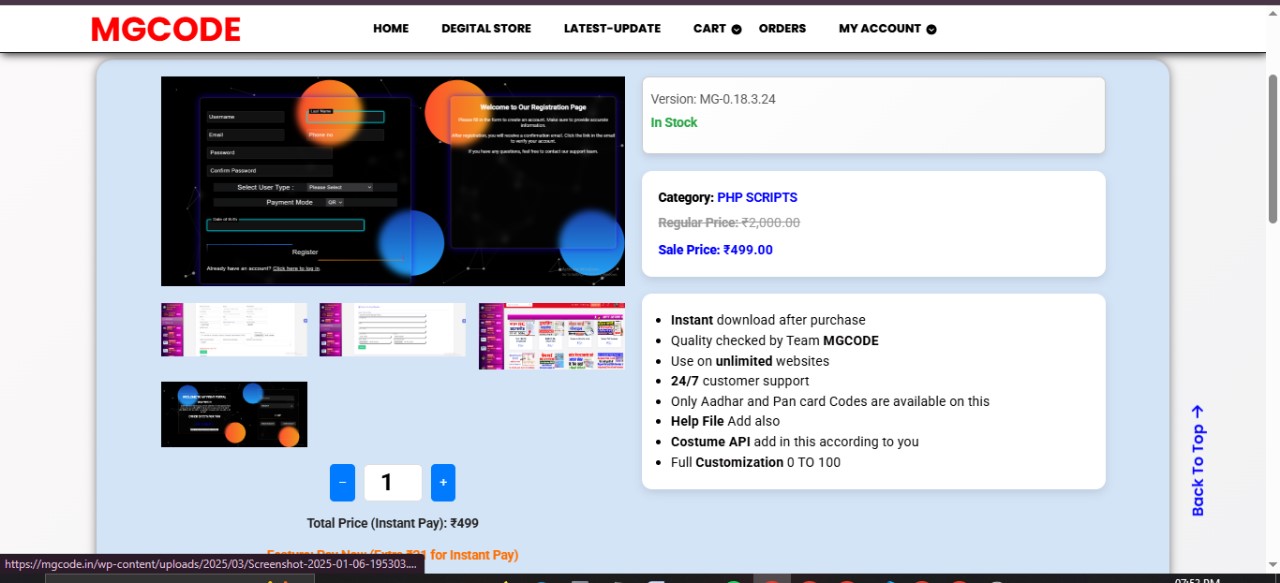Select the second product thumbnail
1280x583 pixels.
tap(392, 329)
